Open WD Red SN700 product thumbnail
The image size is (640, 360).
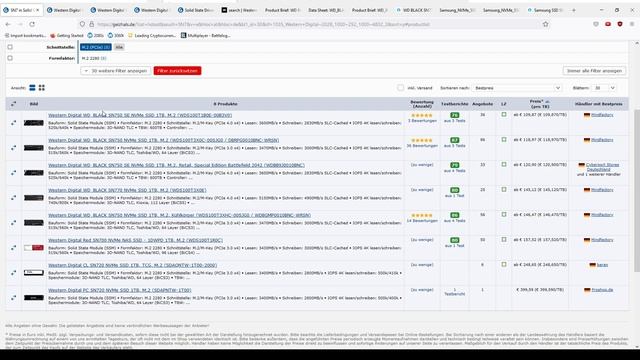click(34, 248)
